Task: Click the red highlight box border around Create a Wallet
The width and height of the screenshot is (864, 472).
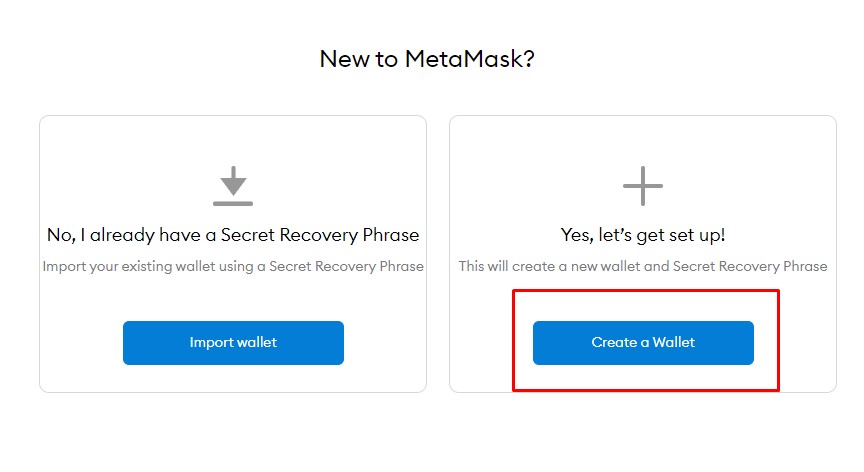Action: pyautogui.click(x=646, y=291)
